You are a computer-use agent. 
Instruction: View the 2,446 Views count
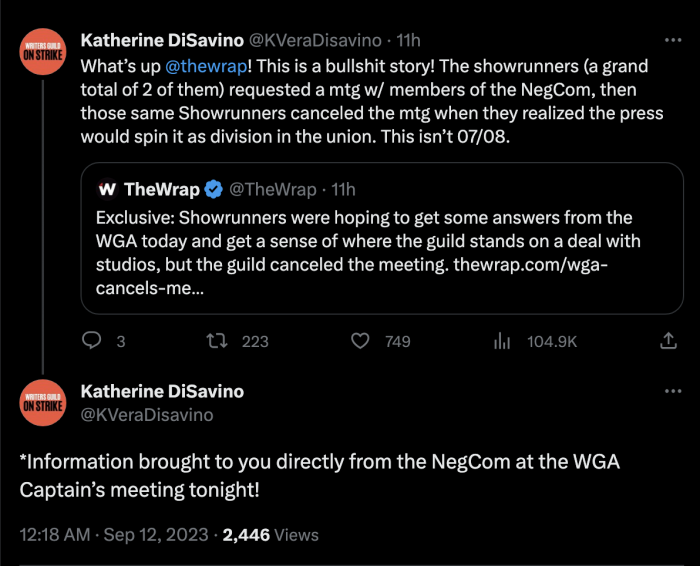coord(269,535)
